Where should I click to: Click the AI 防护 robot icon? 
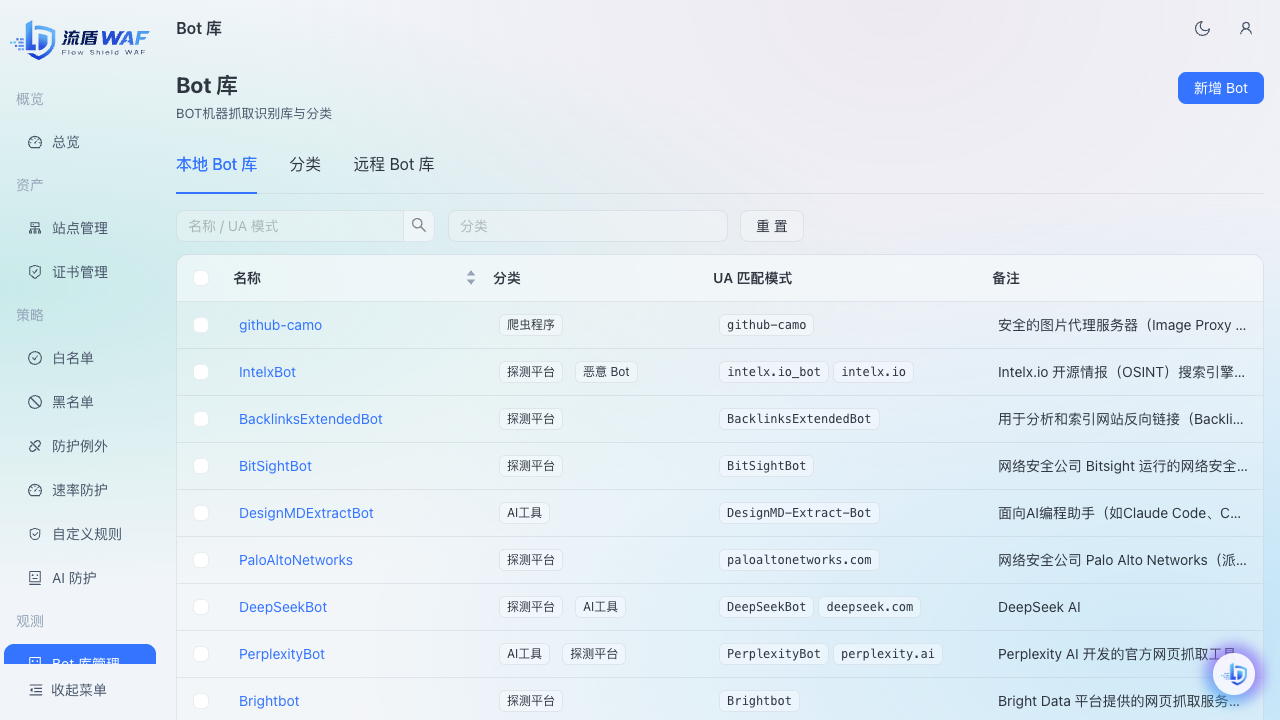[35, 578]
